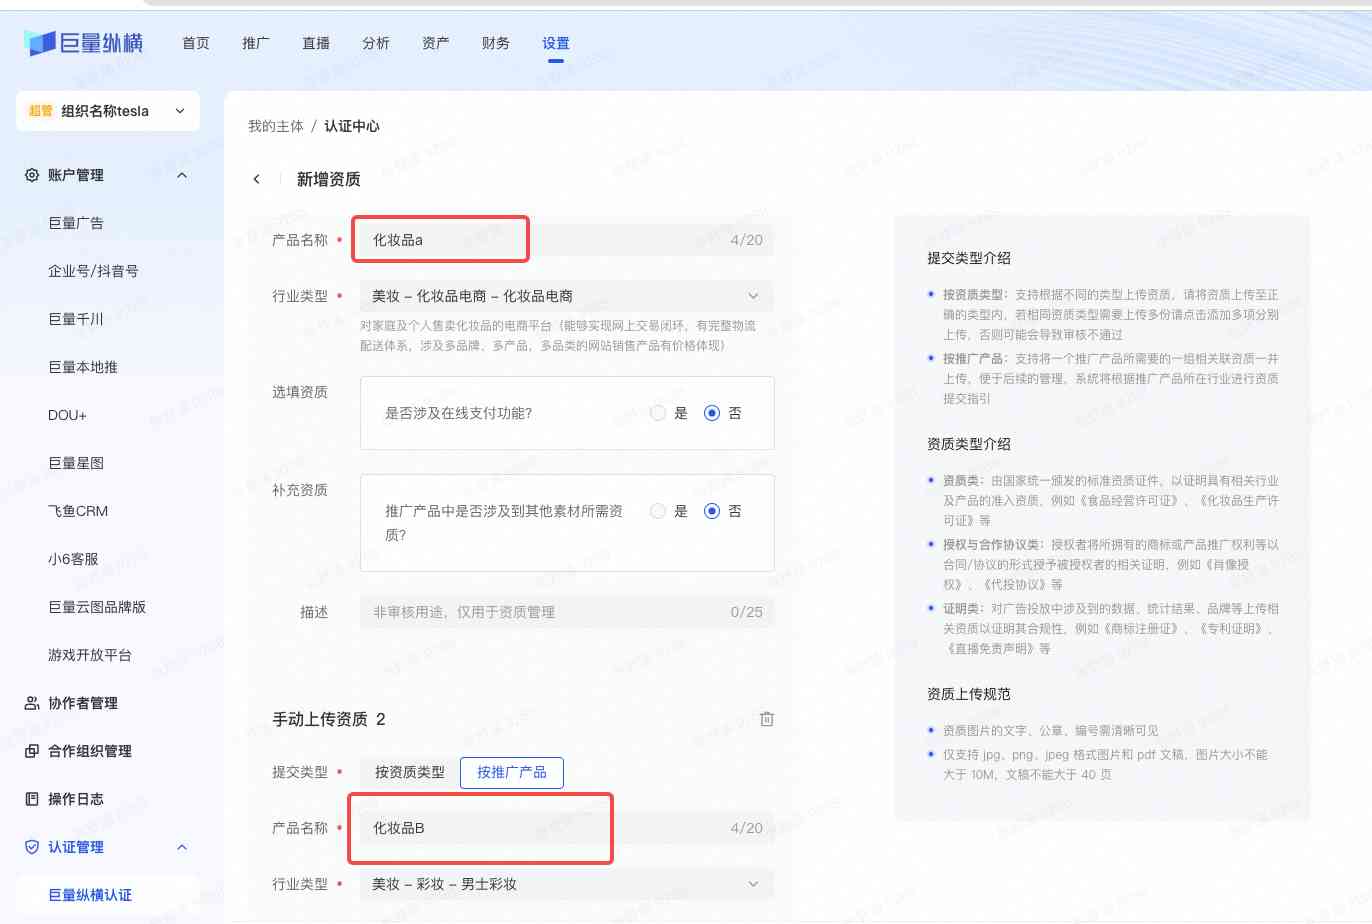Click the 认证管理 shield icon

[x=32, y=847]
